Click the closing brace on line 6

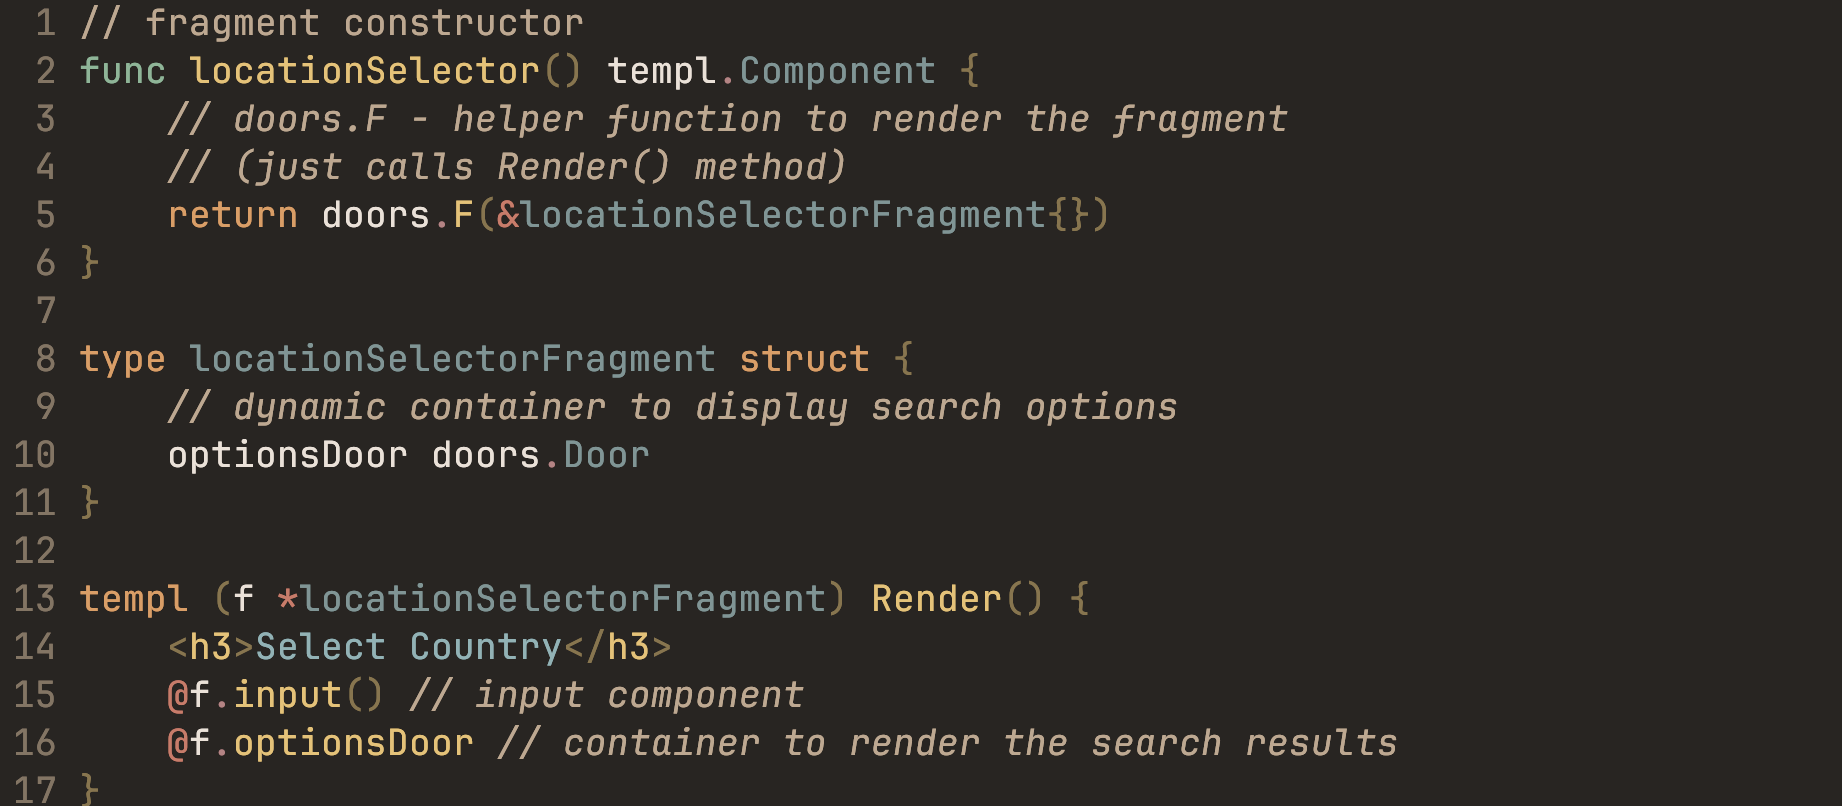tap(89, 263)
